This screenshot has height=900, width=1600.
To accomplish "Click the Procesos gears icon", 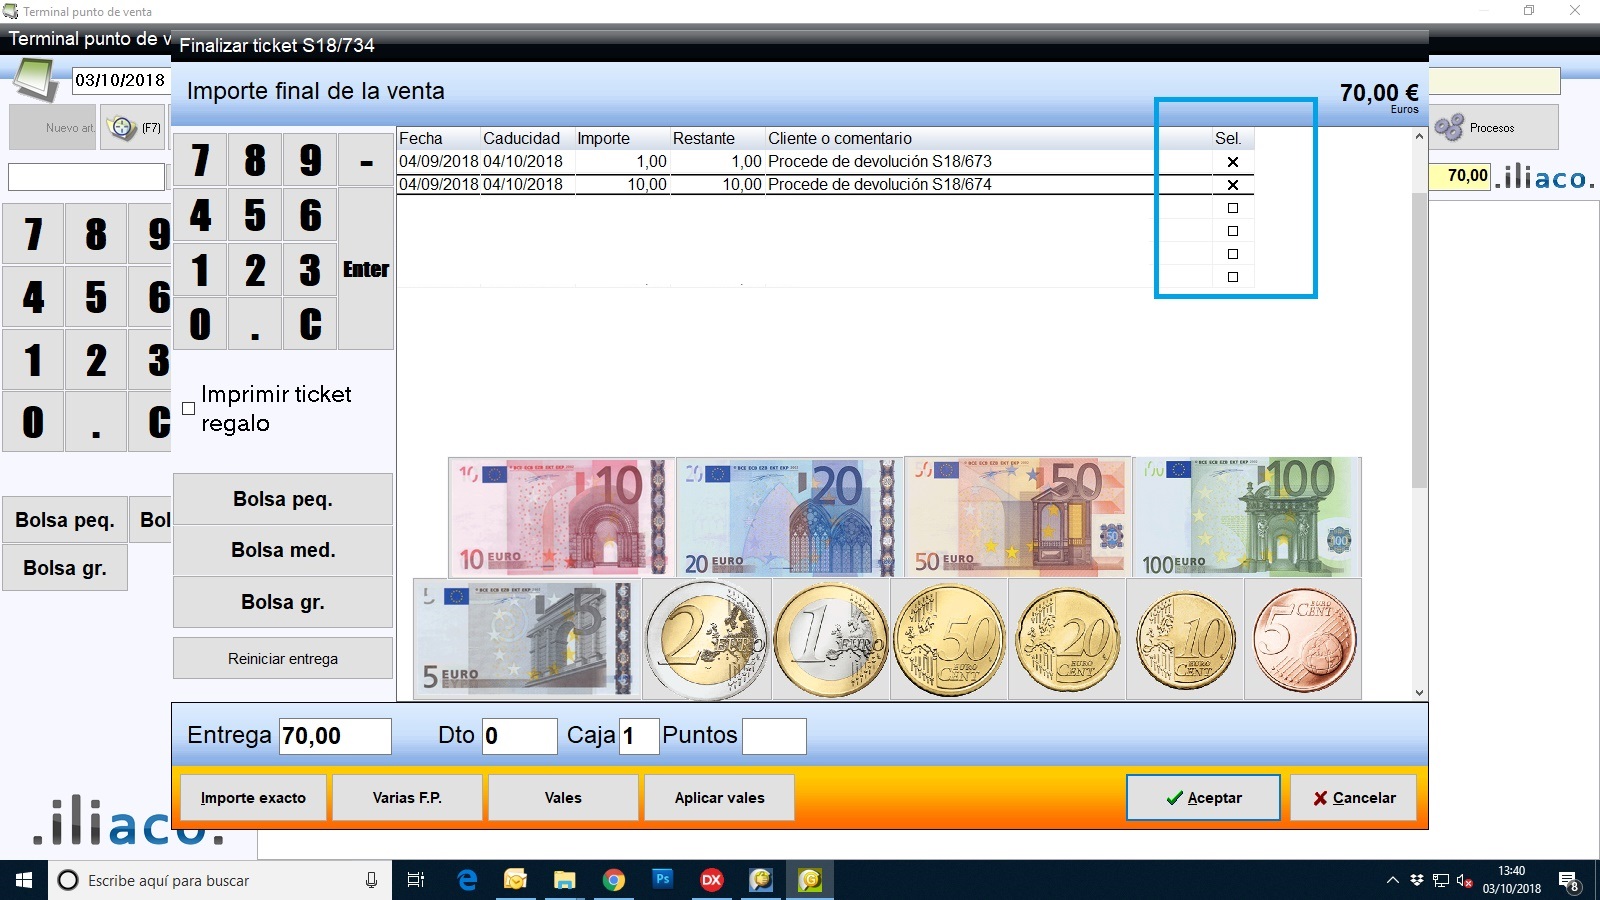I will coord(1449,127).
